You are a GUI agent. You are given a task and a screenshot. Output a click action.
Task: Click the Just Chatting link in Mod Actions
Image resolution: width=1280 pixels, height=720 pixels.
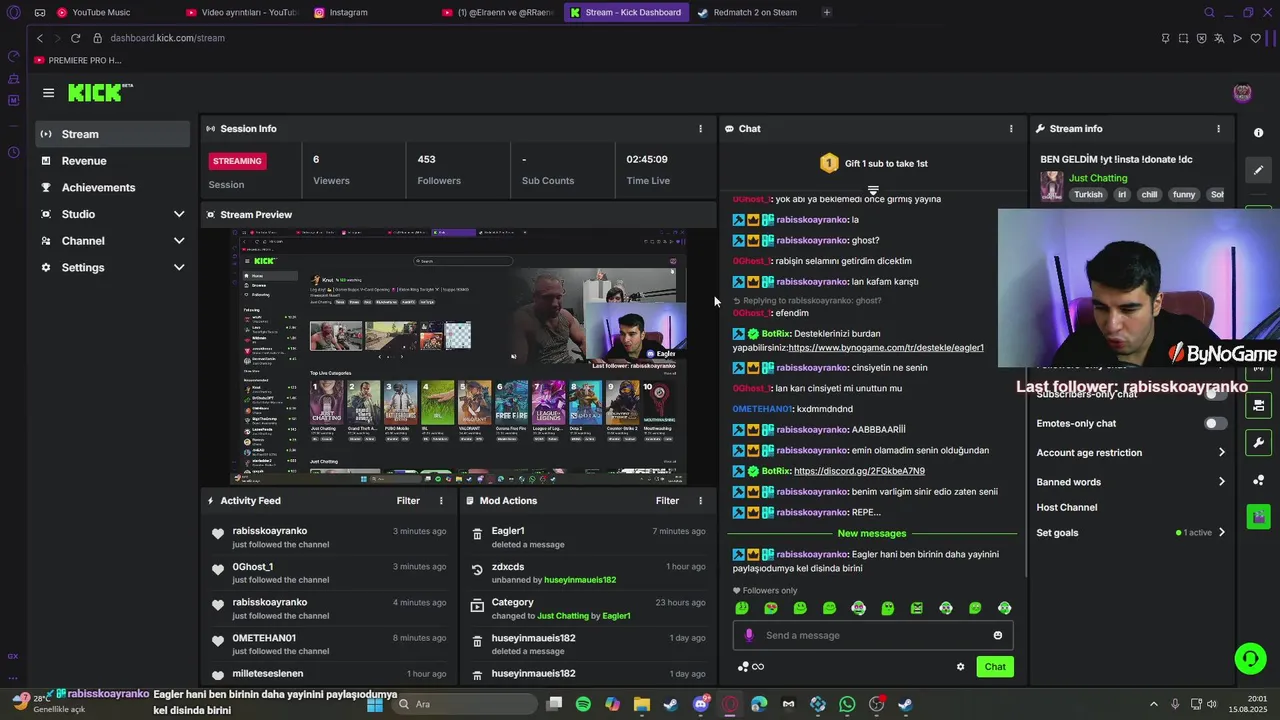(563, 616)
